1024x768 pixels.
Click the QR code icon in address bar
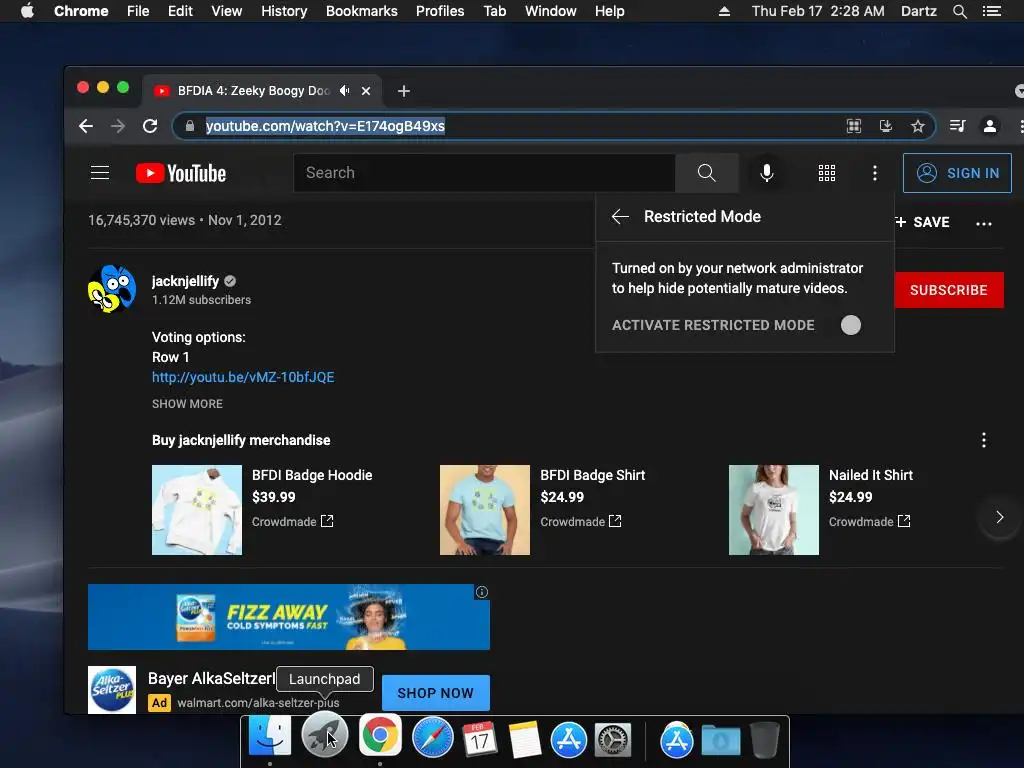point(854,126)
